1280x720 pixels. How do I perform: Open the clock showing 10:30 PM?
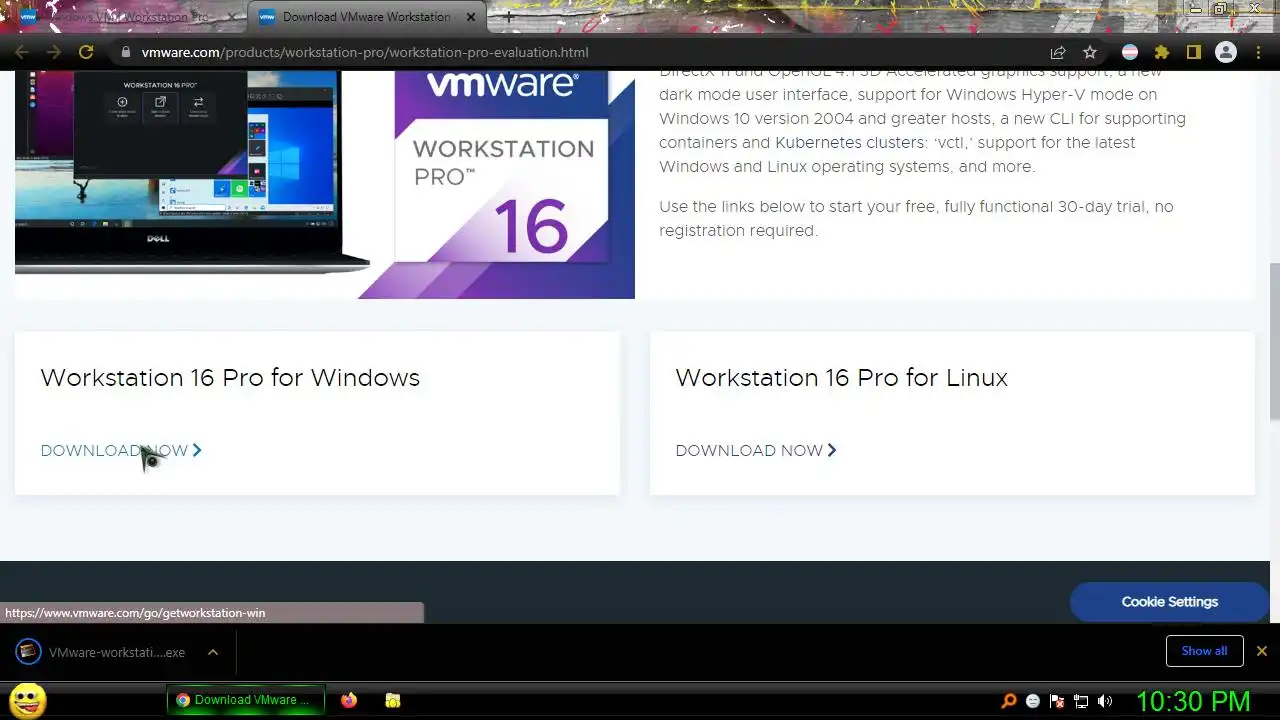pyautogui.click(x=1193, y=701)
